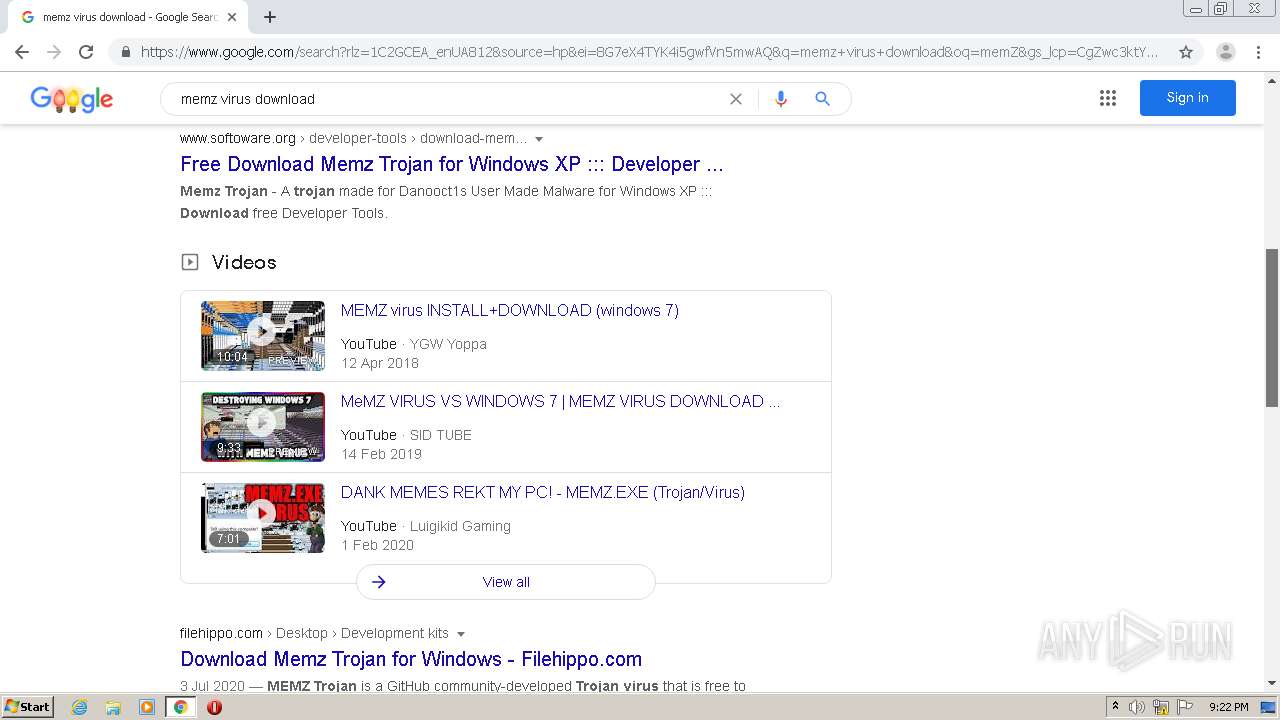1280x720 pixels.
Task: Click the page vertical scrollbar thumb
Action: [1272, 327]
